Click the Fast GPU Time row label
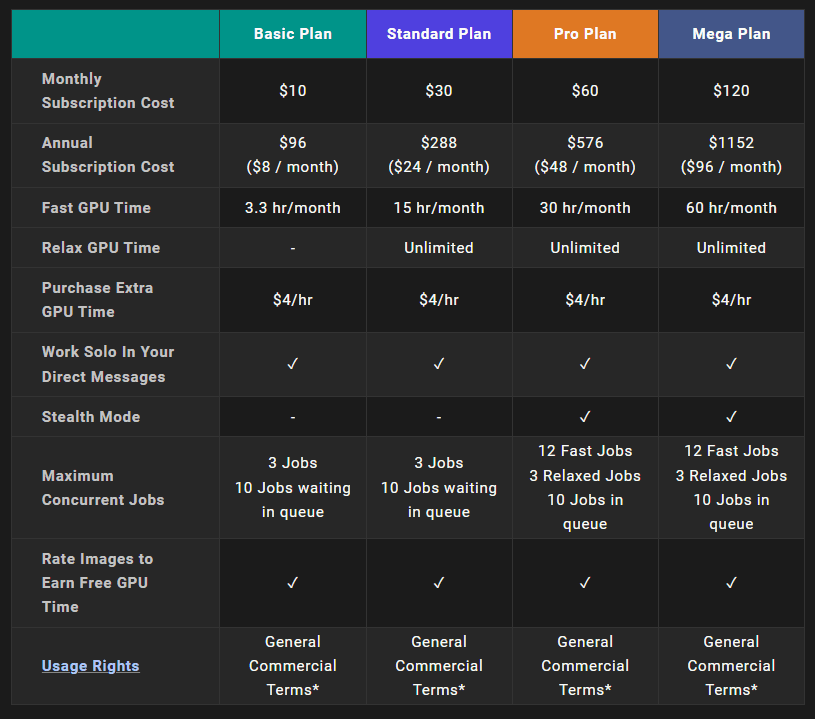The width and height of the screenshot is (815, 719). tap(96, 208)
